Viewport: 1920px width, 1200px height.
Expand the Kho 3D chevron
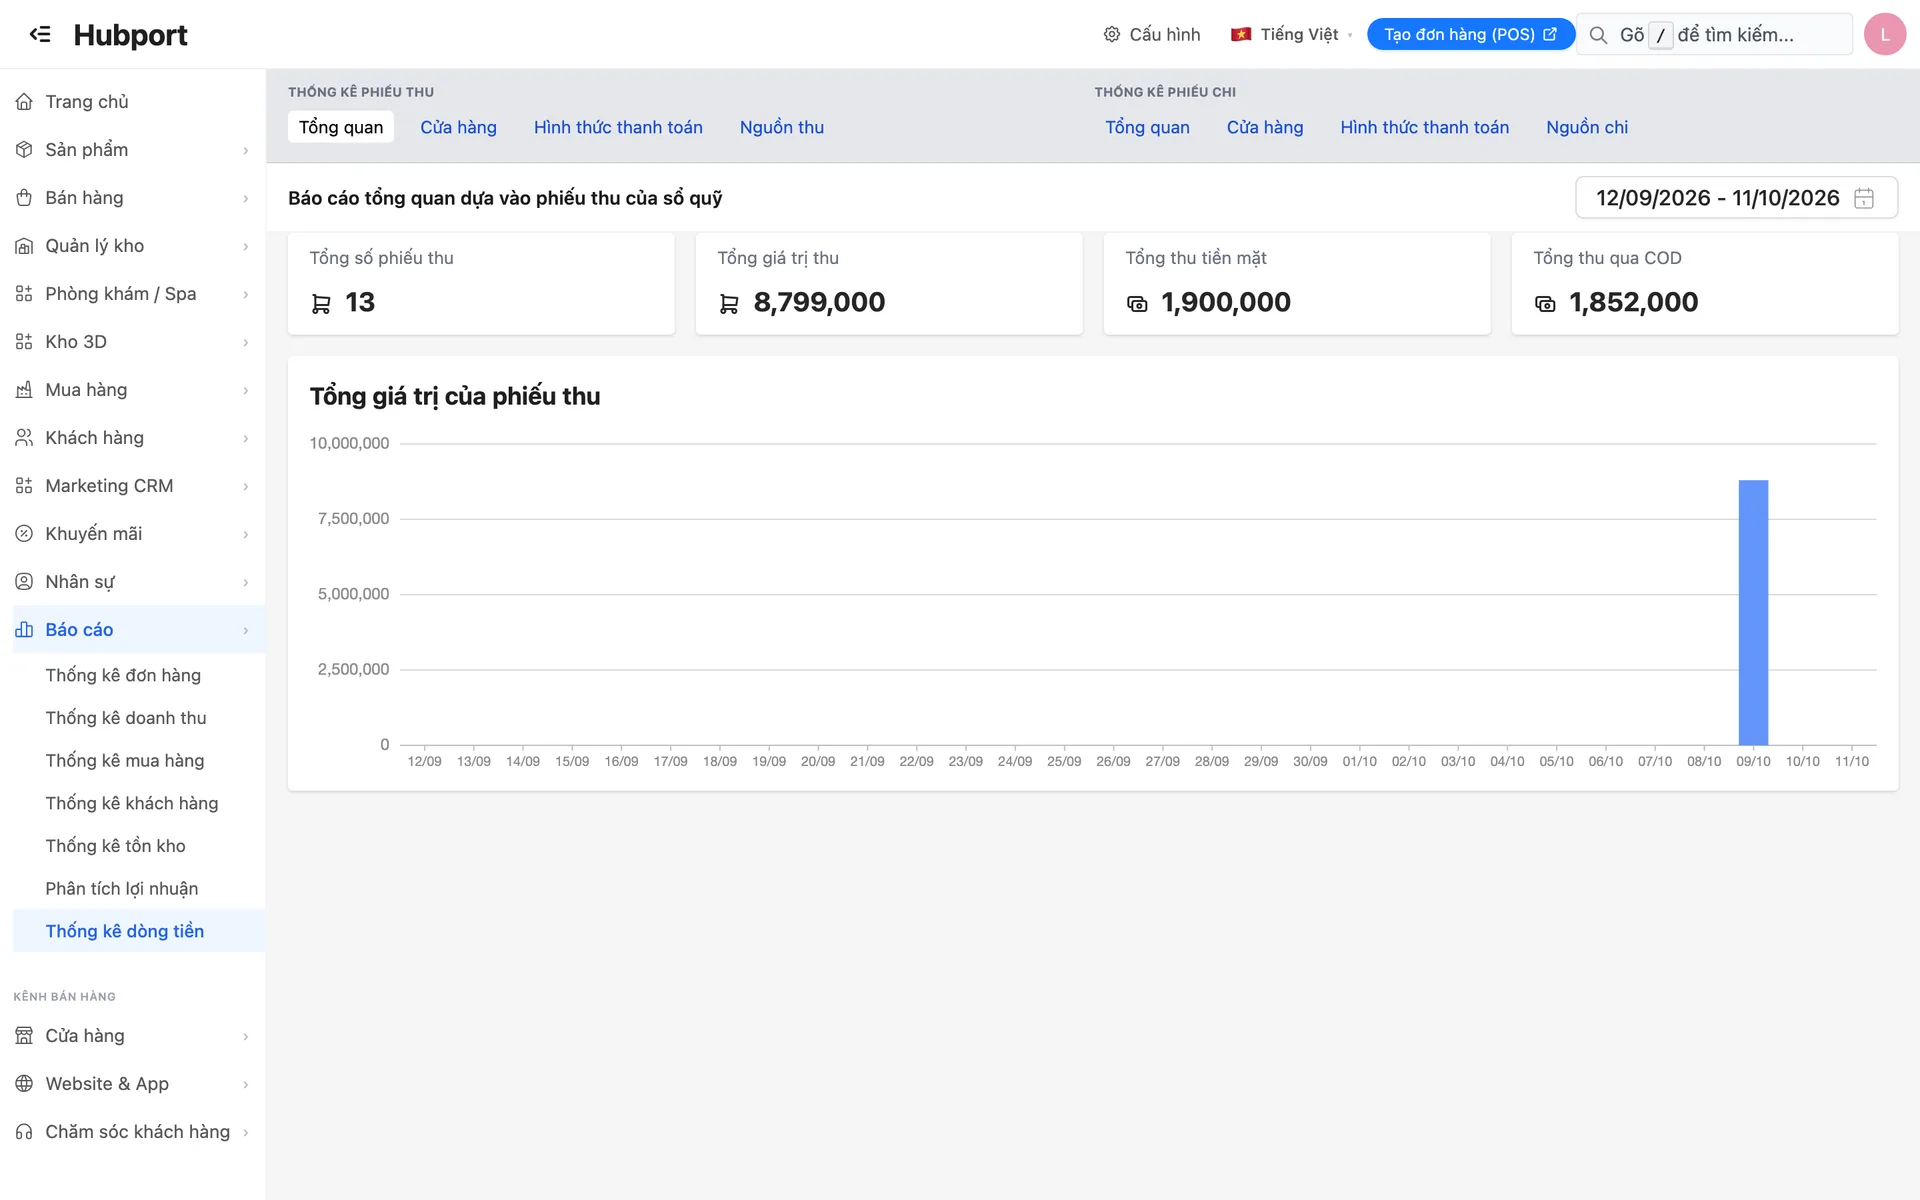pos(245,342)
